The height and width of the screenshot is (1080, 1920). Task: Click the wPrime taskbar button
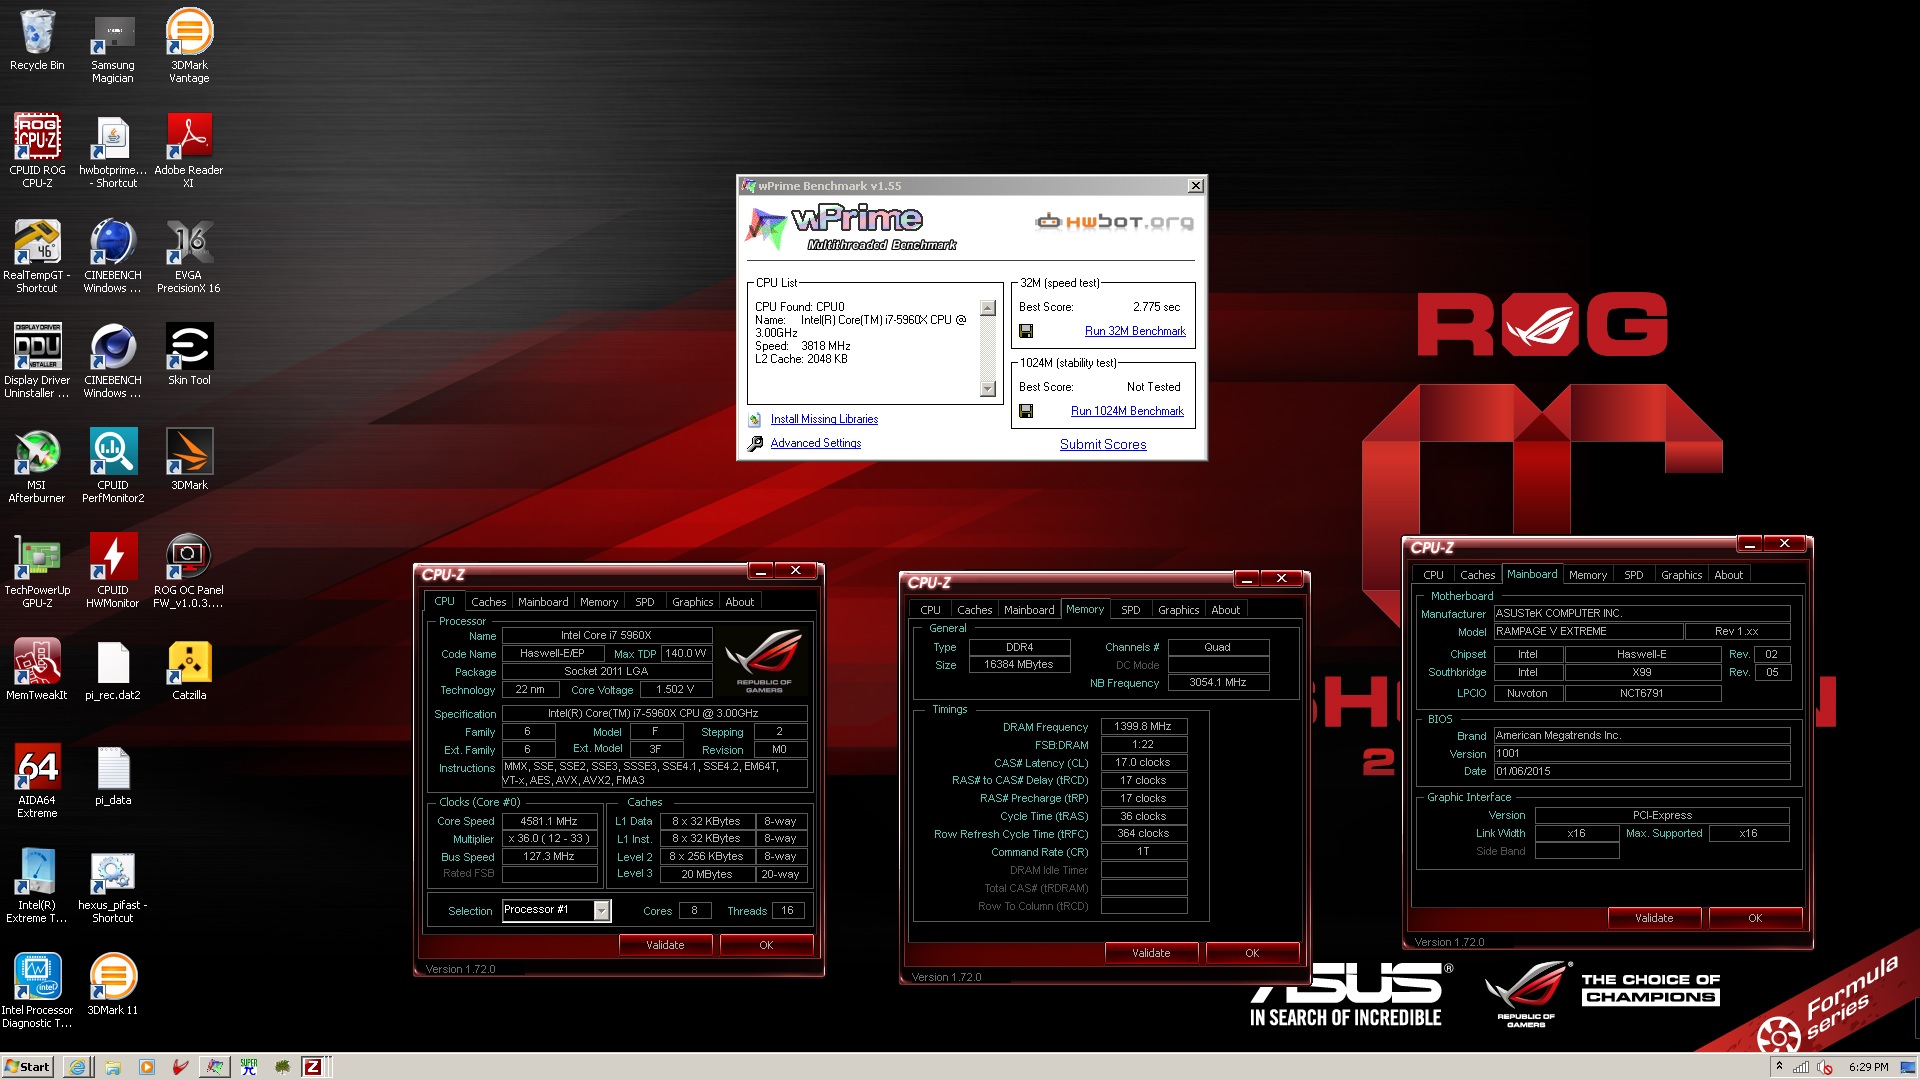click(215, 1067)
